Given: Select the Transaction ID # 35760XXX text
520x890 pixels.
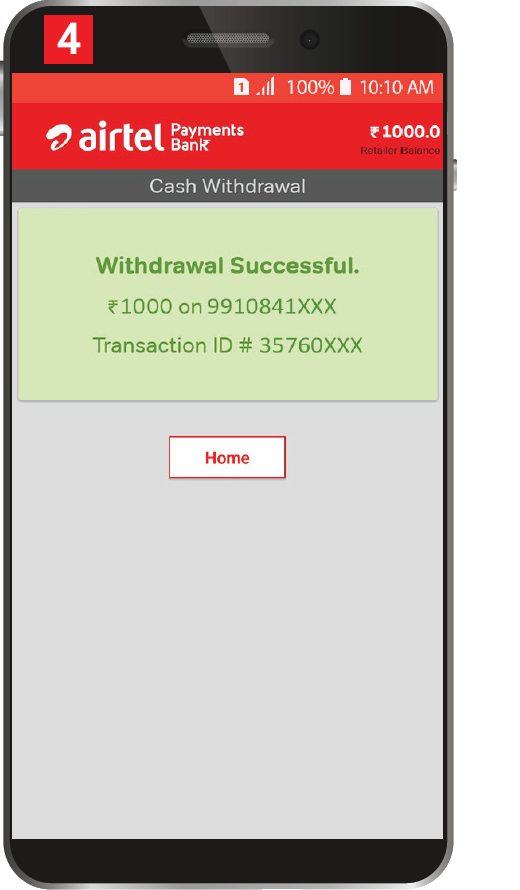Looking at the screenshot, I should click(228, 346).
